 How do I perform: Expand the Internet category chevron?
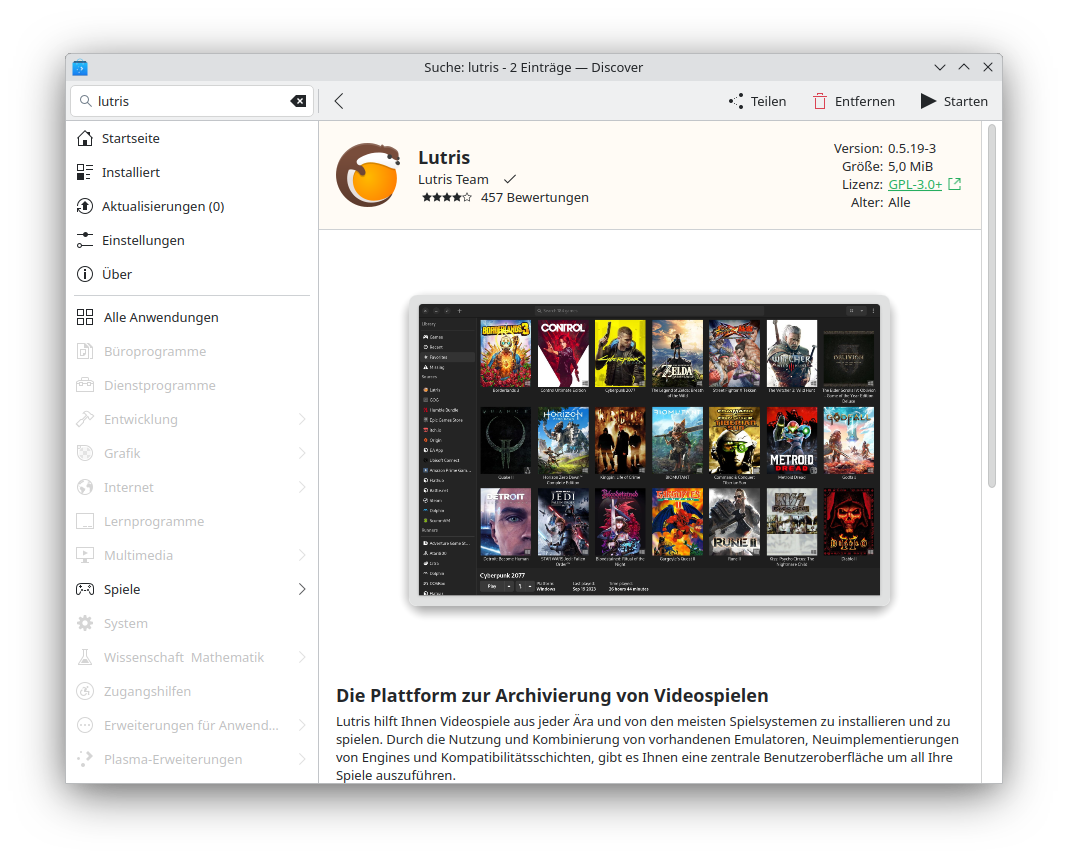pyautogui.click(x=302, y=488)
